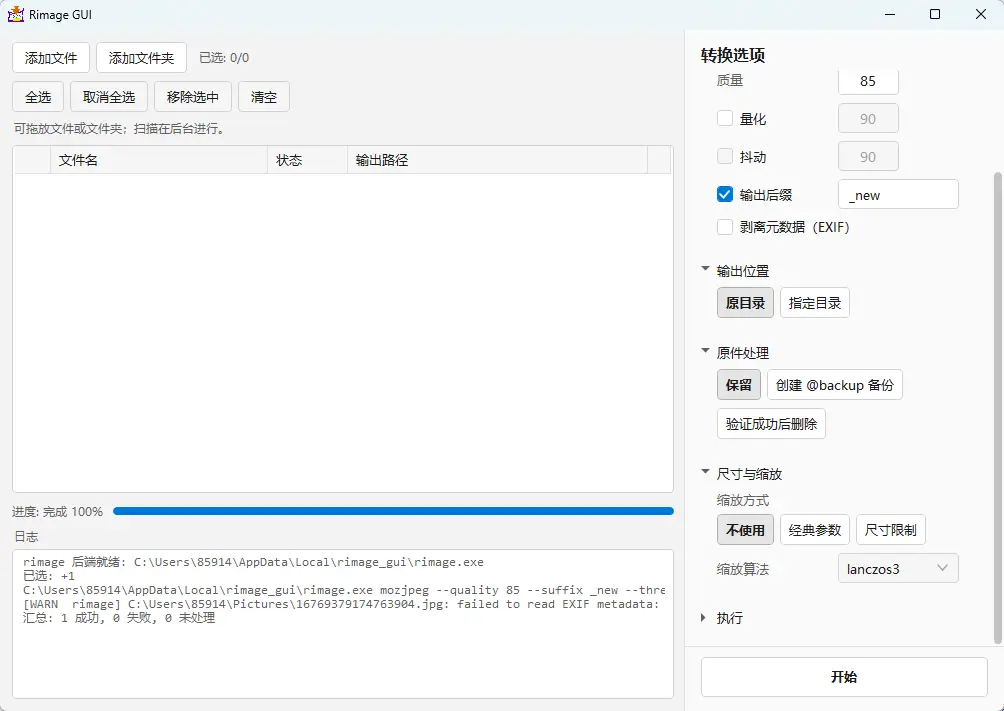Select 指定目录 as output location
This screenshot has width=1004, height=711.
[814, 303]
